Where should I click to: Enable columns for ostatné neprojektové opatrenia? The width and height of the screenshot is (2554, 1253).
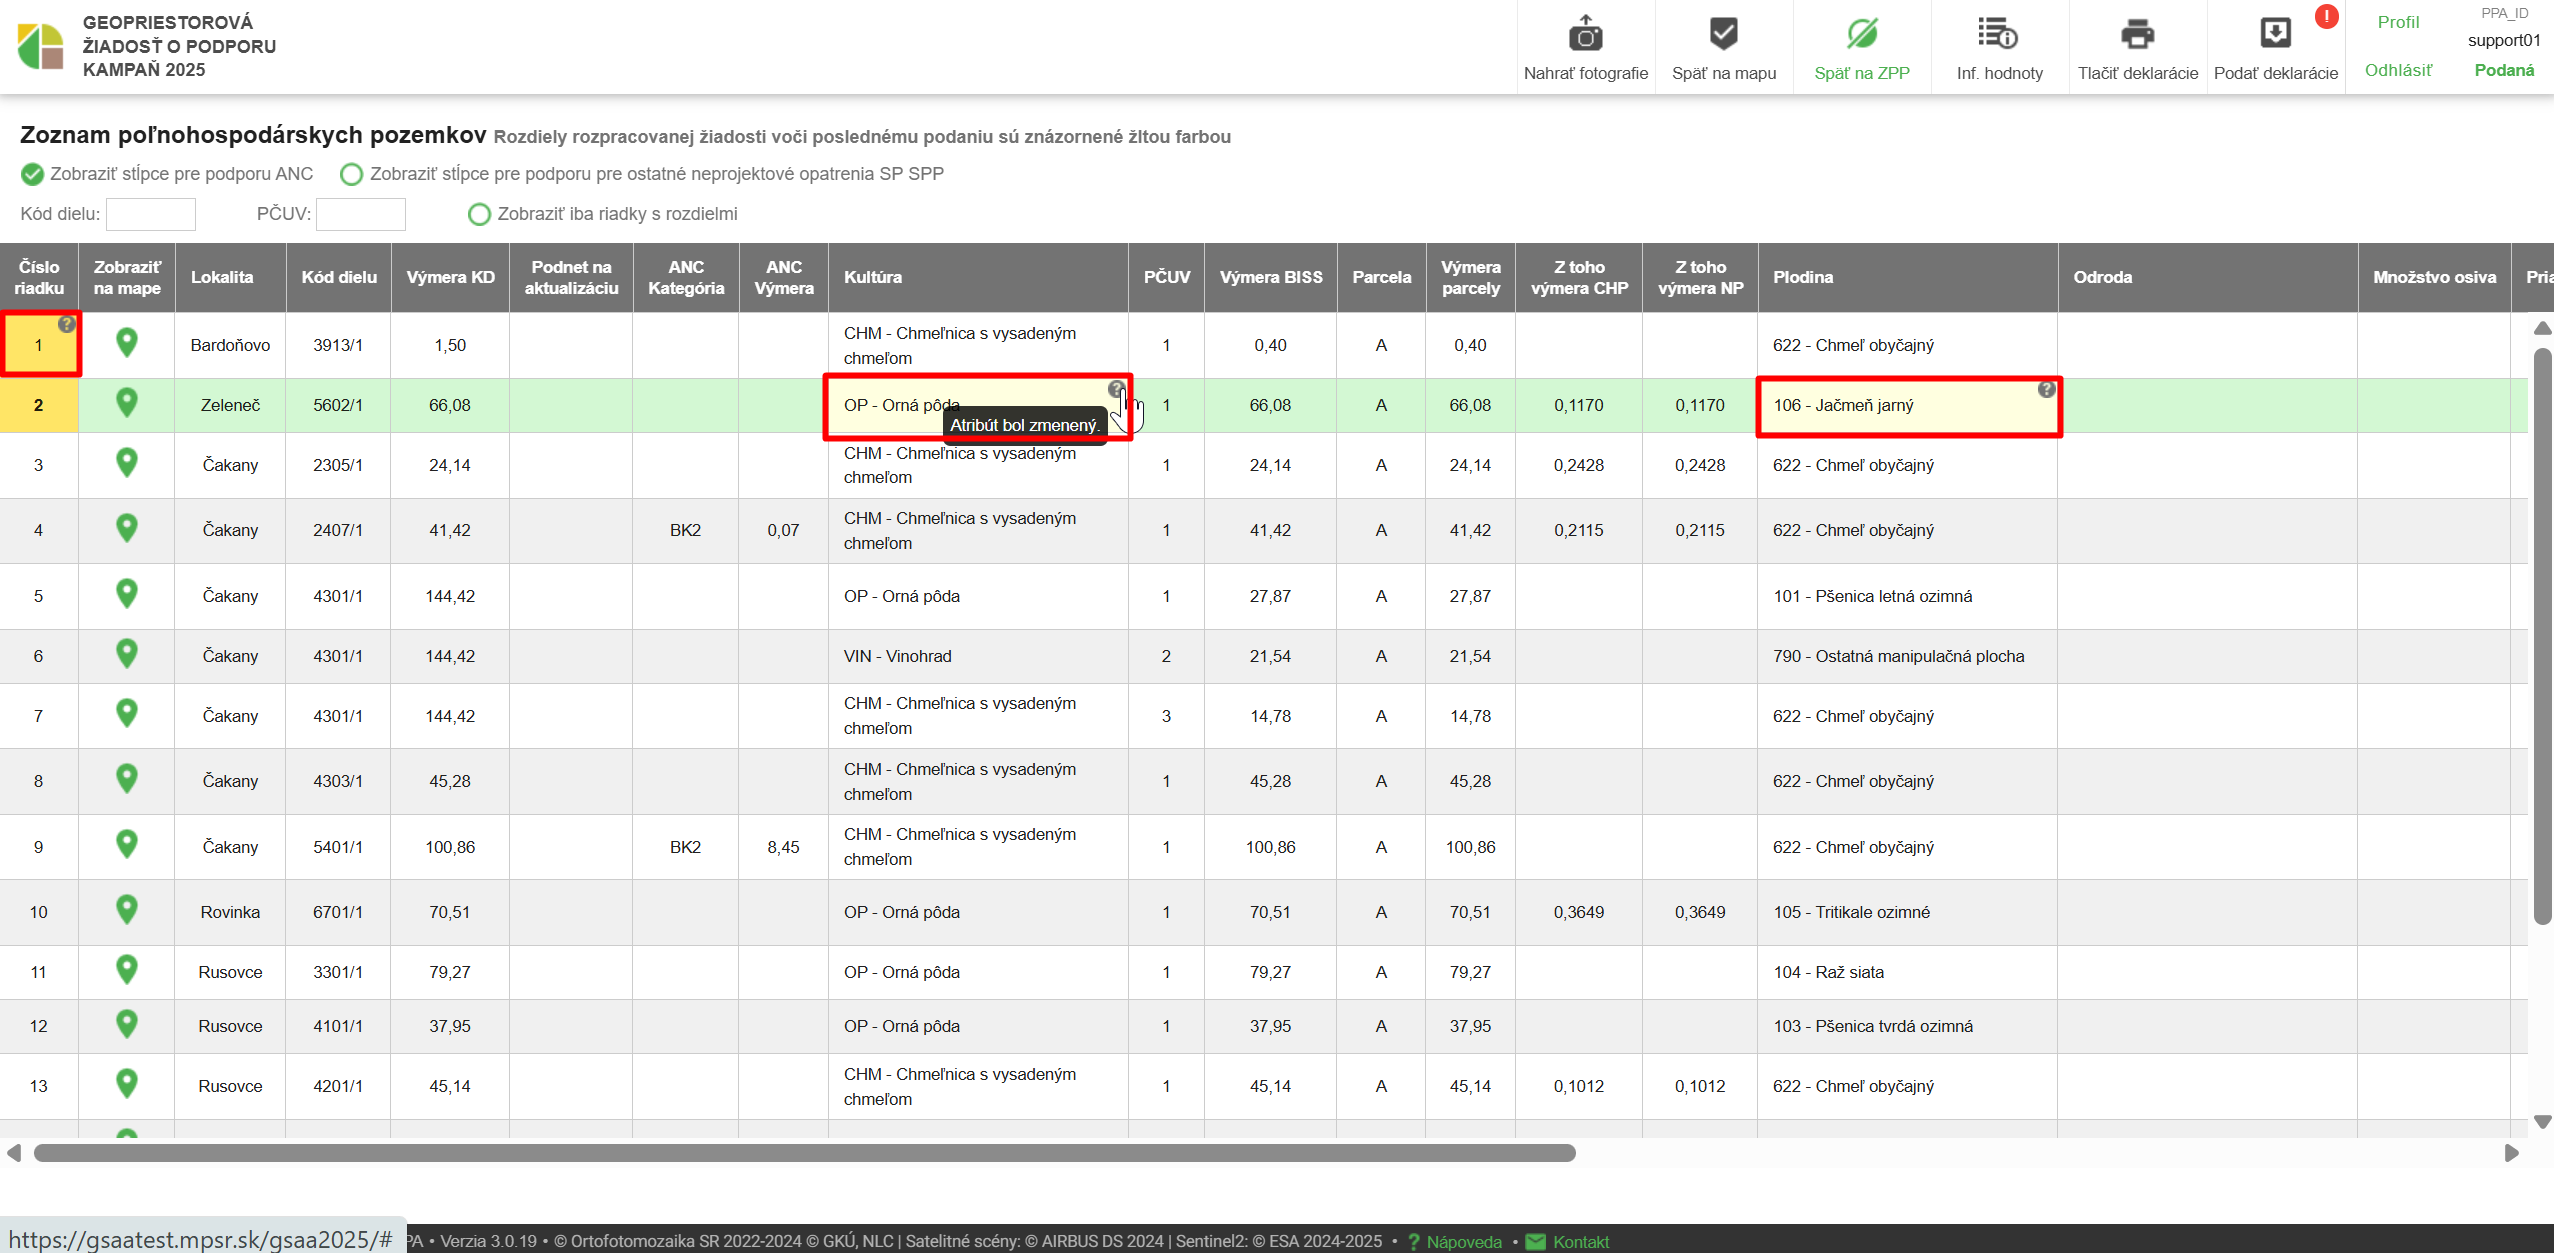pos(351,174)
